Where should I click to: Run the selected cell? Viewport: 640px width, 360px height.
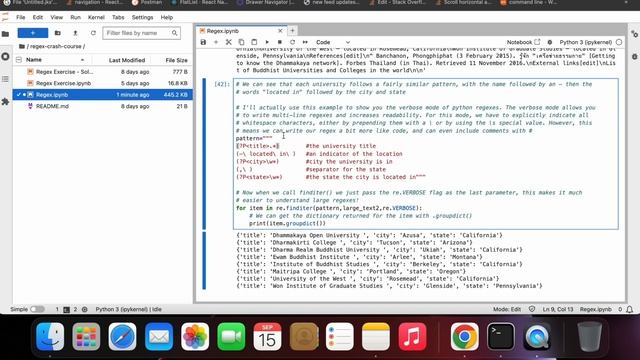tap(267, 42)
